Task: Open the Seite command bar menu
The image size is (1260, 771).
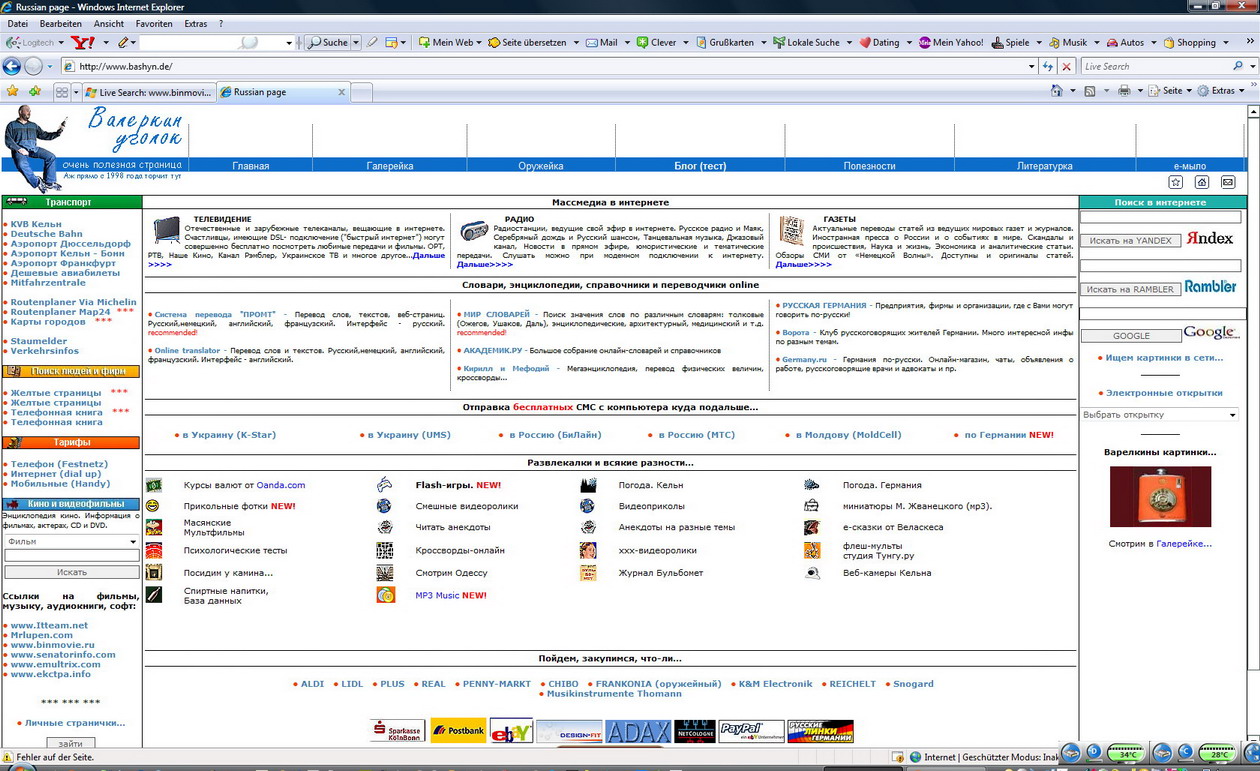Action: (x=1170, y=91)
